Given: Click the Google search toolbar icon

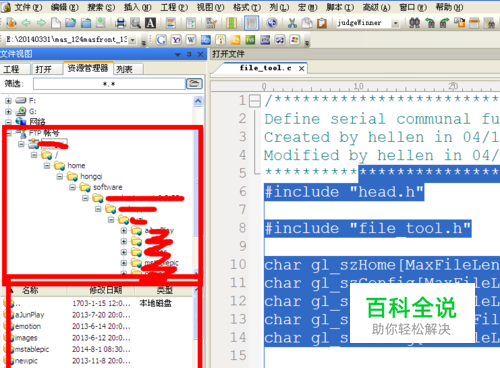Looking at the screenshot, I should [x=161, y=40].
